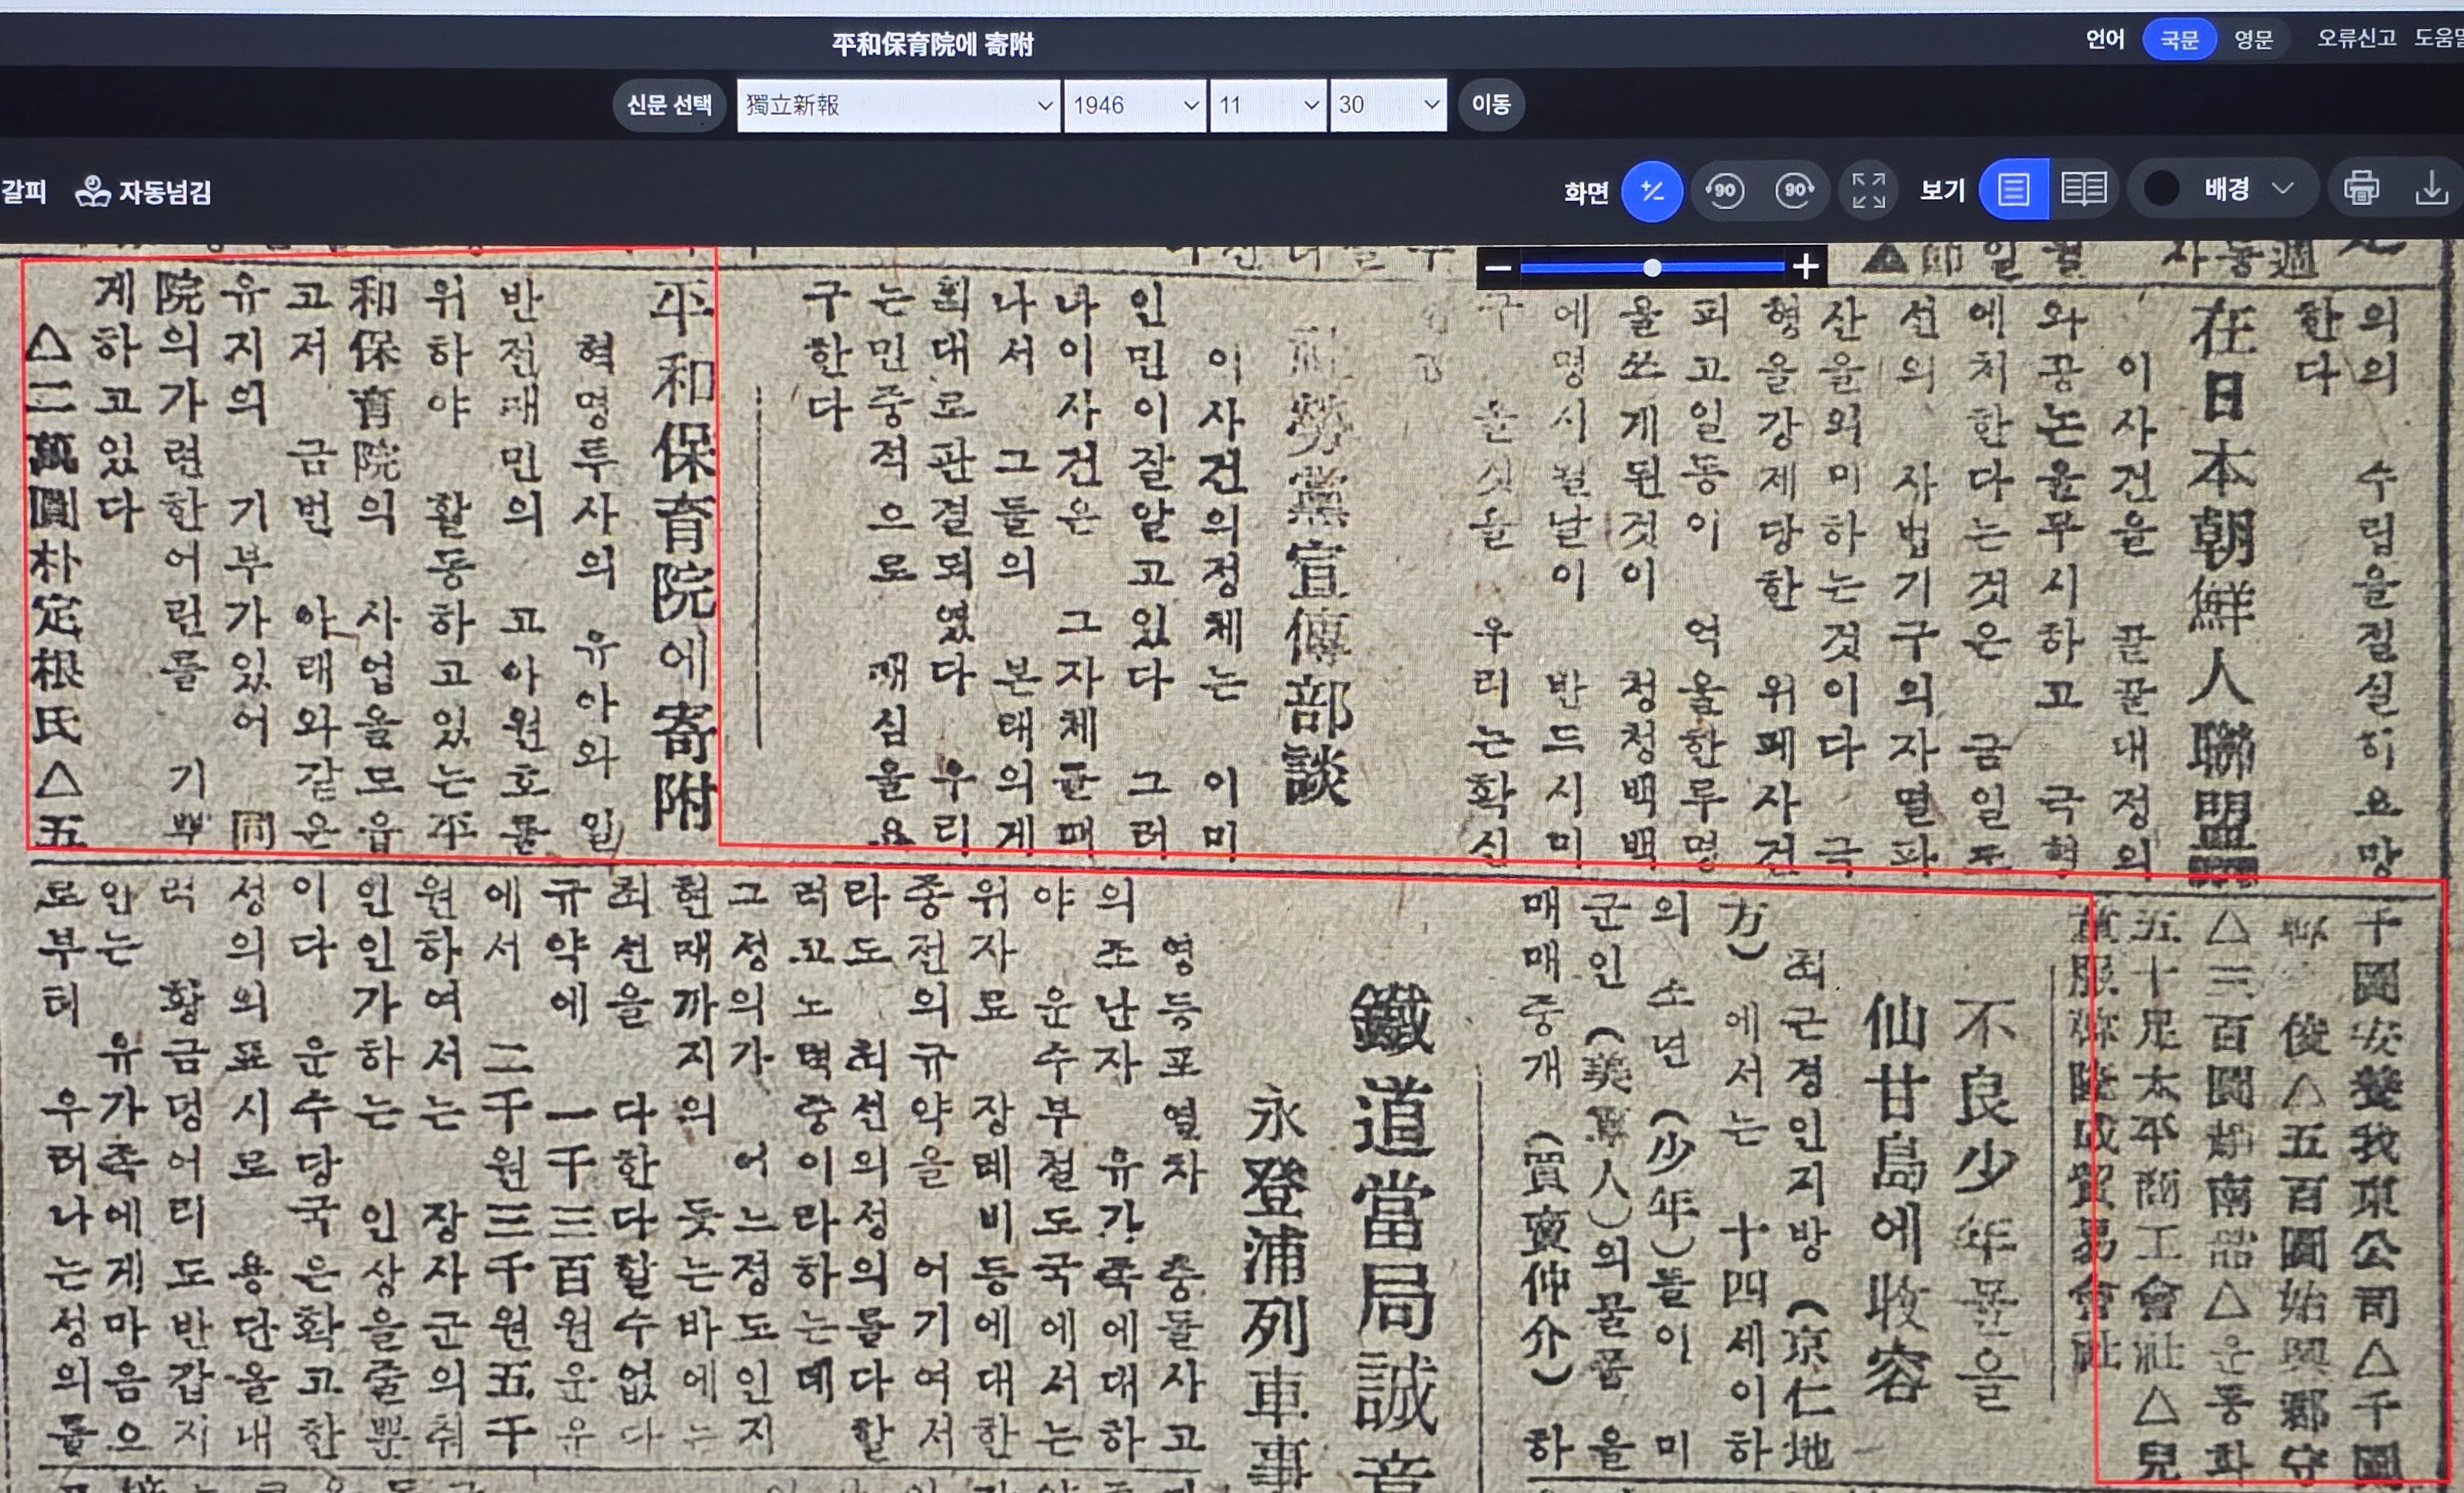Screen dimensions: 2464x1493
Task: Print the newspaper page
Action: point(2361,189)
